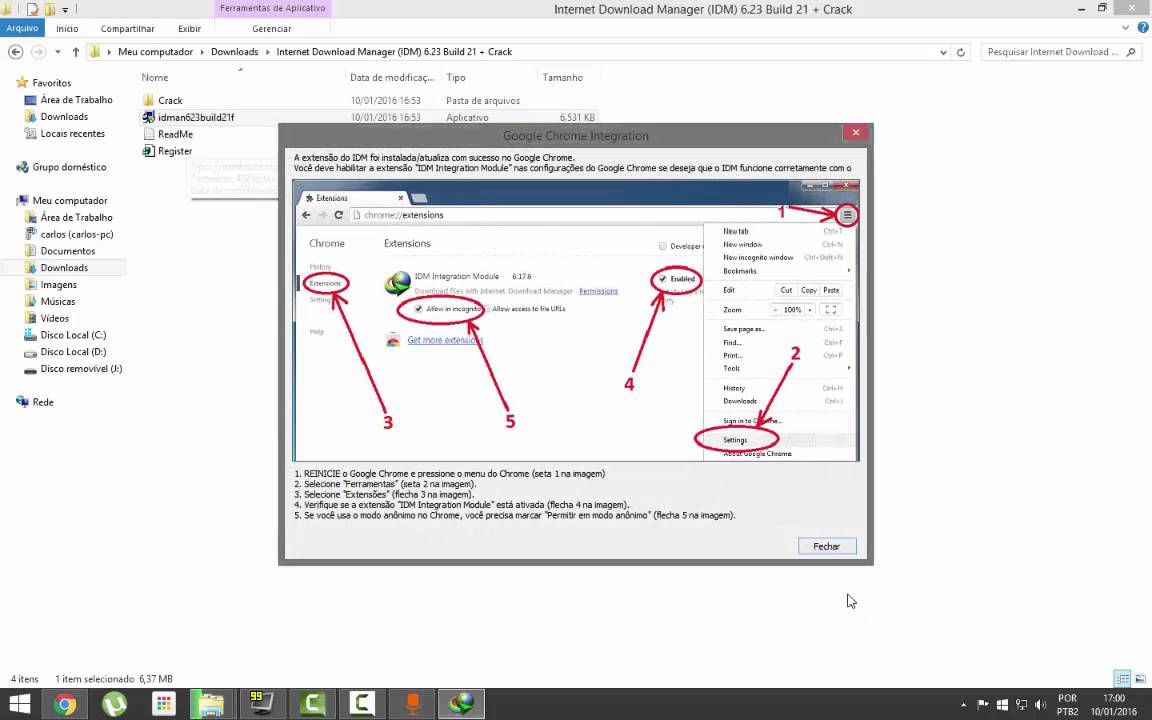Expand the ribbon with the chevron
Screen dimensions: 1152x720
click(x=1126, y=28)
